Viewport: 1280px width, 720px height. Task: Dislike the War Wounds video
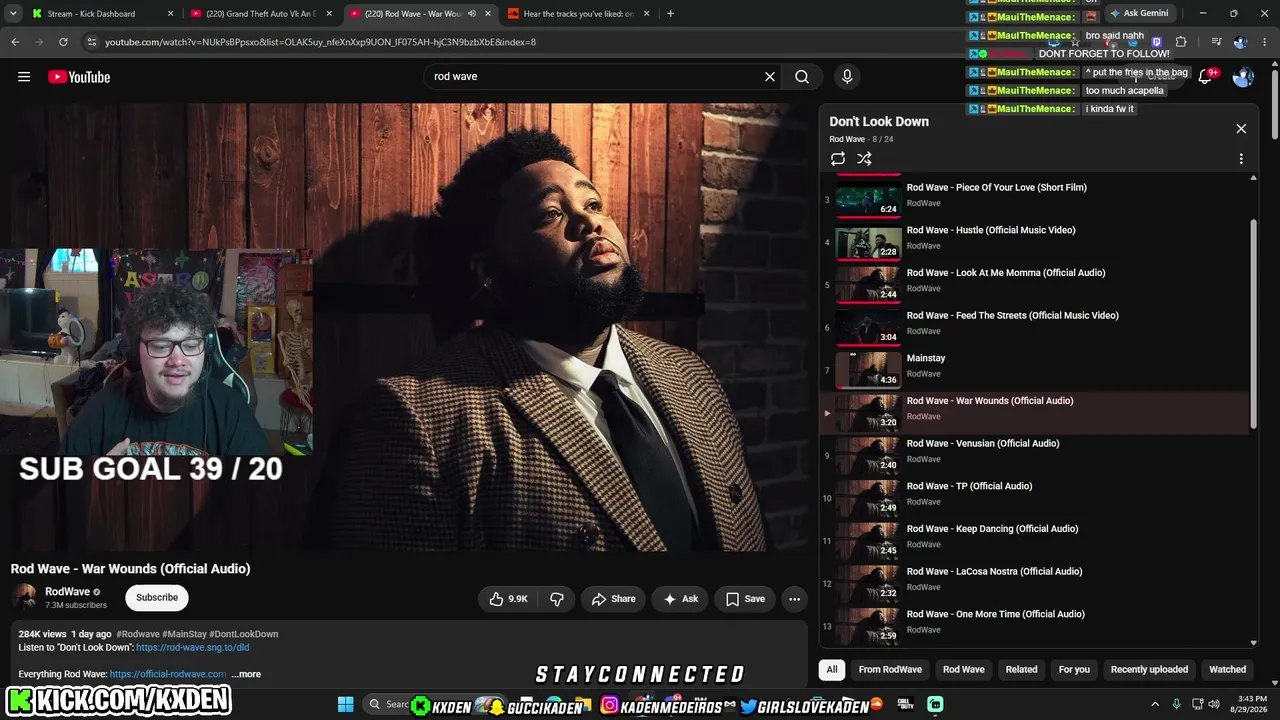(557, 599)
